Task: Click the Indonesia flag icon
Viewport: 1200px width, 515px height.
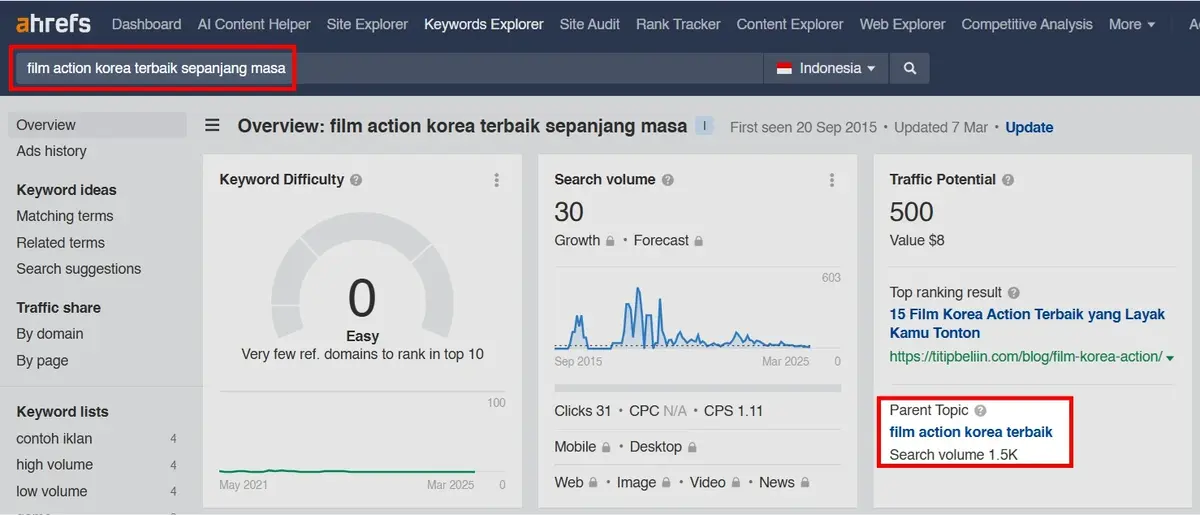Action: coord(784,68)
